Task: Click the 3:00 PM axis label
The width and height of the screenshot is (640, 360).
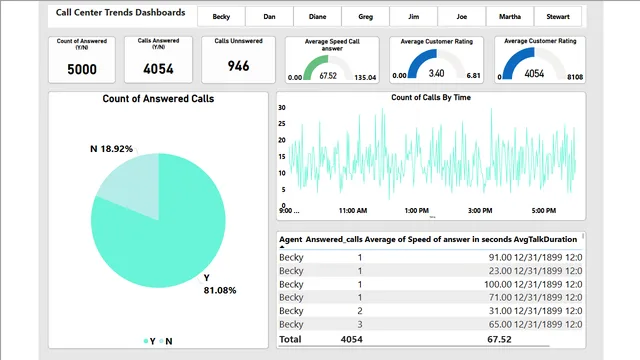Action: (480, 211)
